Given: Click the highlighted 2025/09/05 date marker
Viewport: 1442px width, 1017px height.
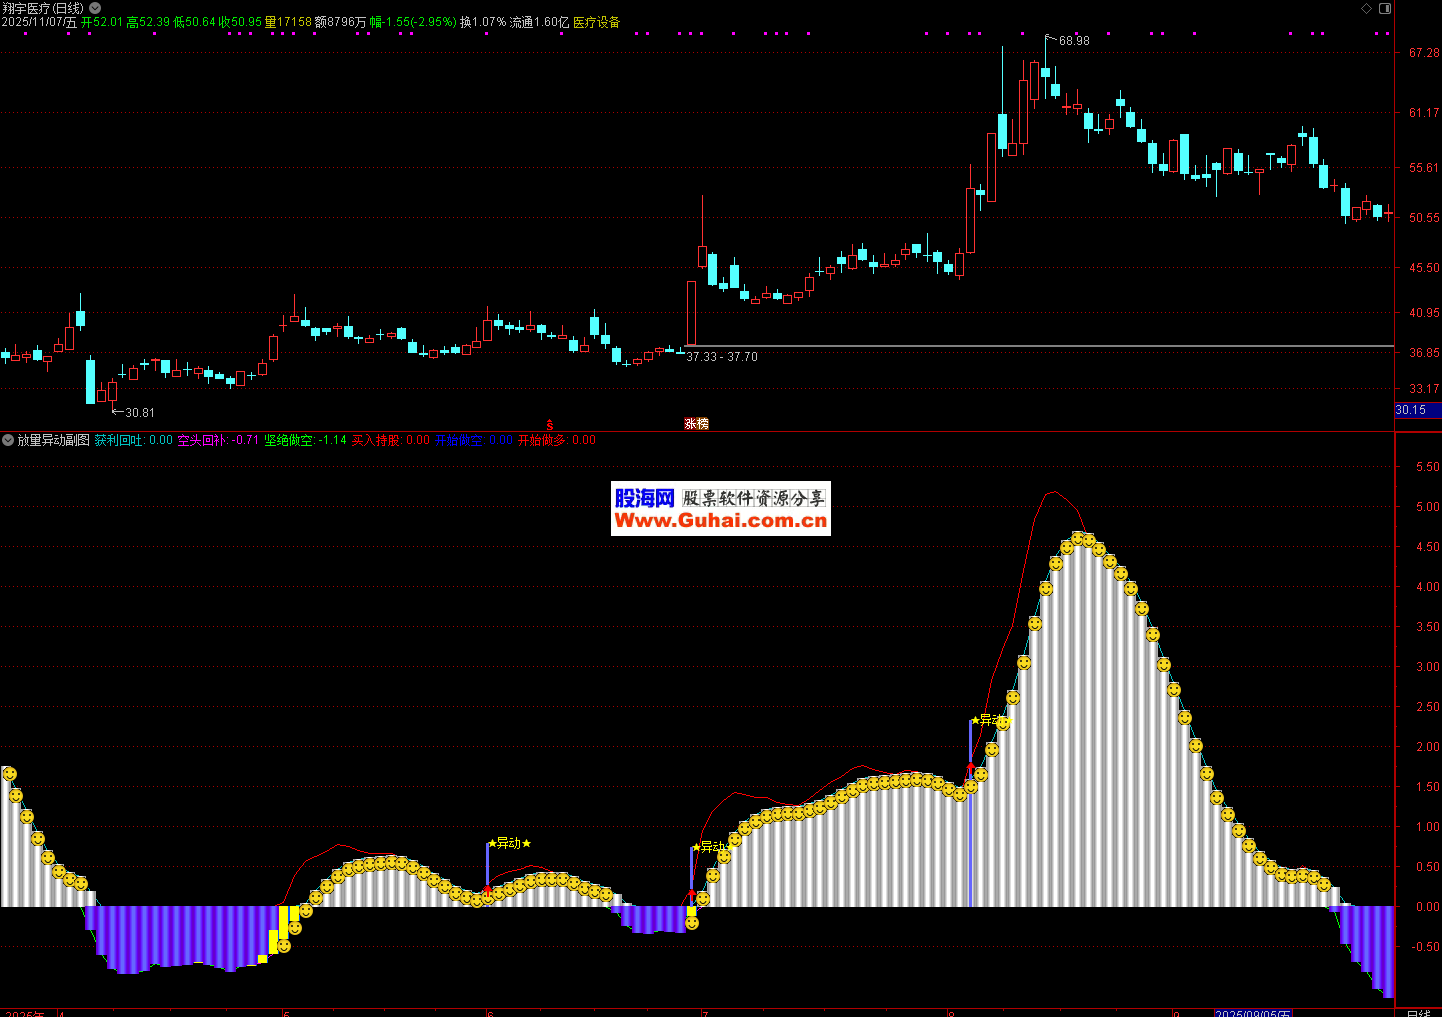Looking at the screenshot, I should [1252, 1013].
